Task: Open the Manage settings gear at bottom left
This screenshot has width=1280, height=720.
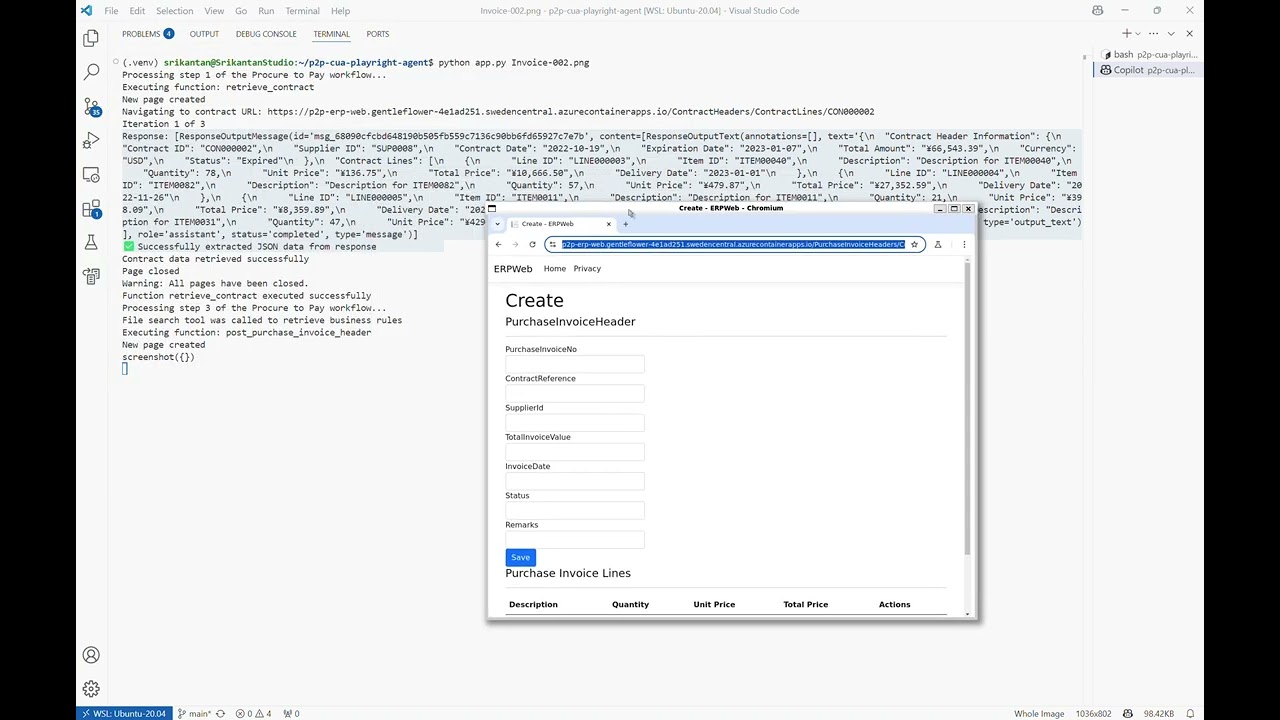Action: pyautogui.click(x=91, y=688)
